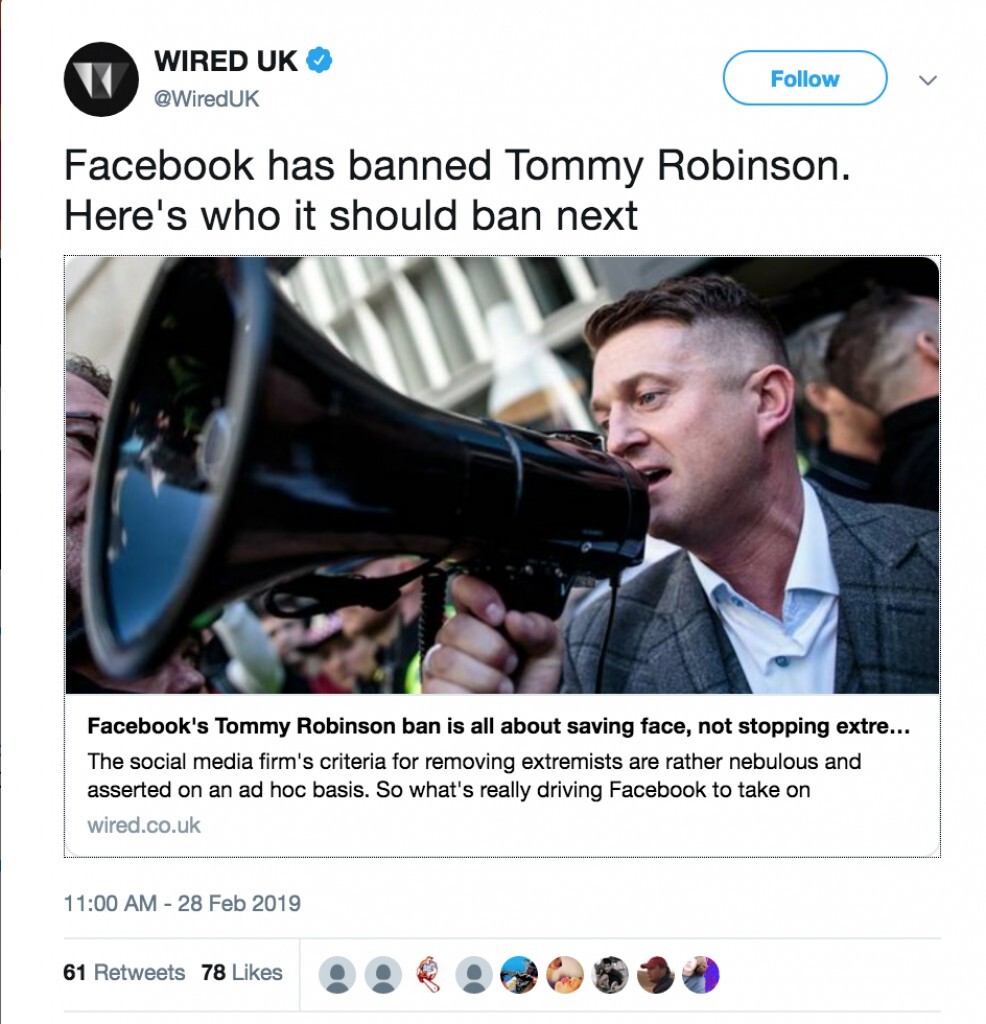Image resolution: width=986 pixels, height=1024 pixels.
Task: Click the blue verified badge icon
Action: coord(319,60)
